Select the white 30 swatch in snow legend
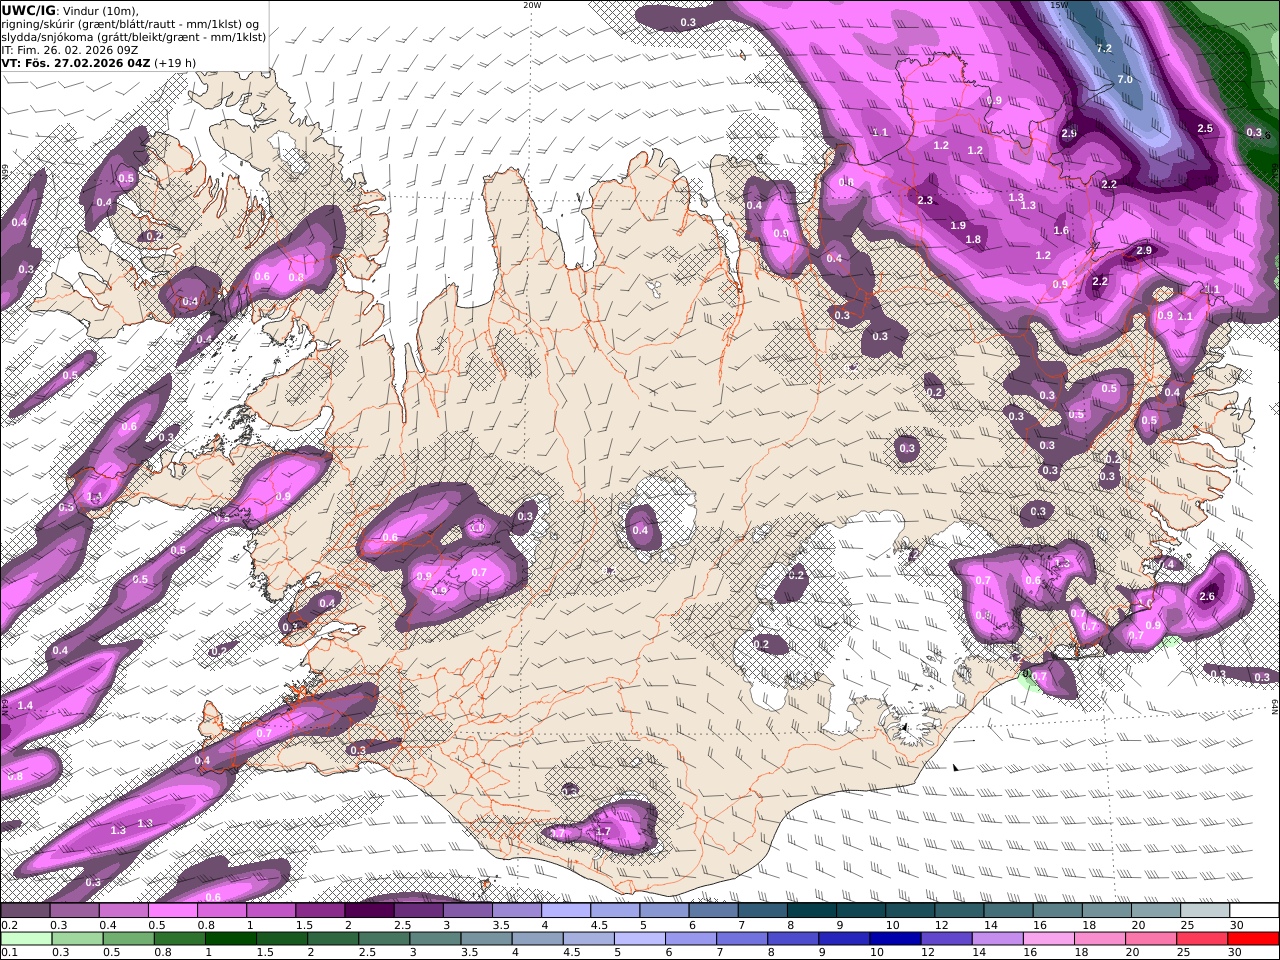This screenshot has height=960, width=1280. [1254, 911]
